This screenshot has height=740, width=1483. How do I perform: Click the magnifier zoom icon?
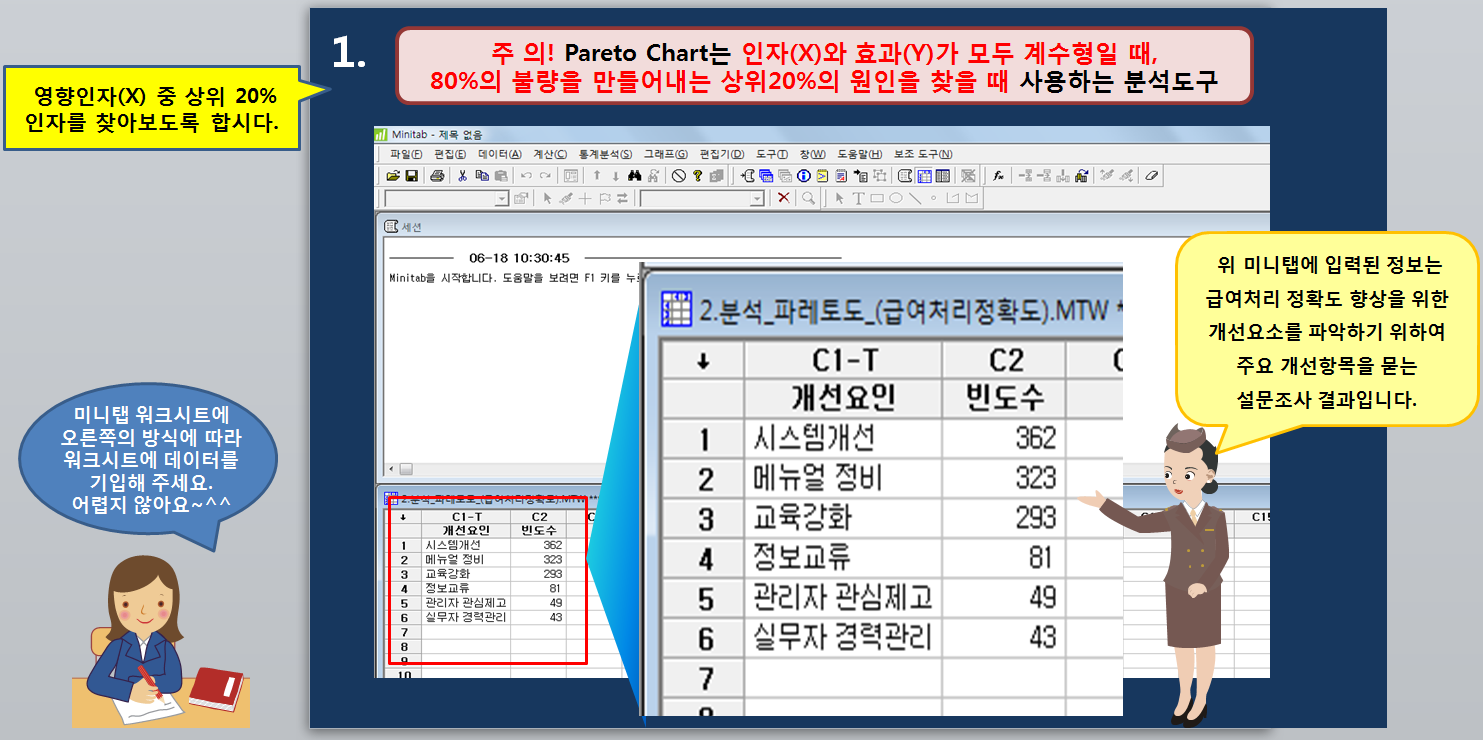[x=808, y=198]
